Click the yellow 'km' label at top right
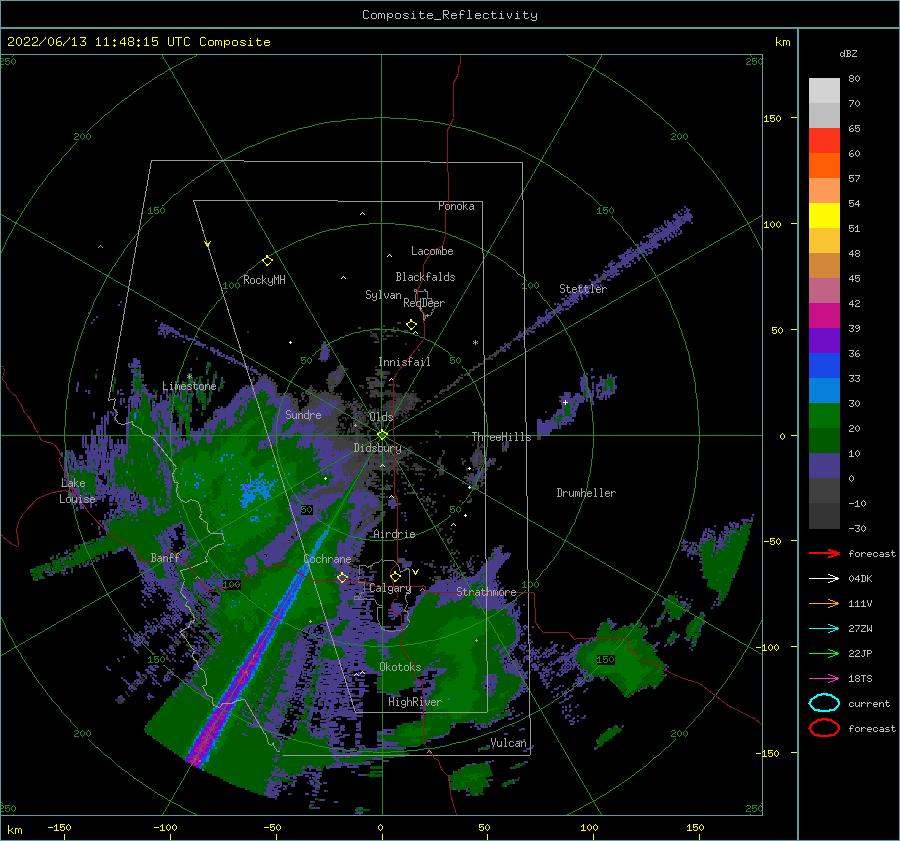The height and width of the screenshot is (841, 900). tap(782, 42)
